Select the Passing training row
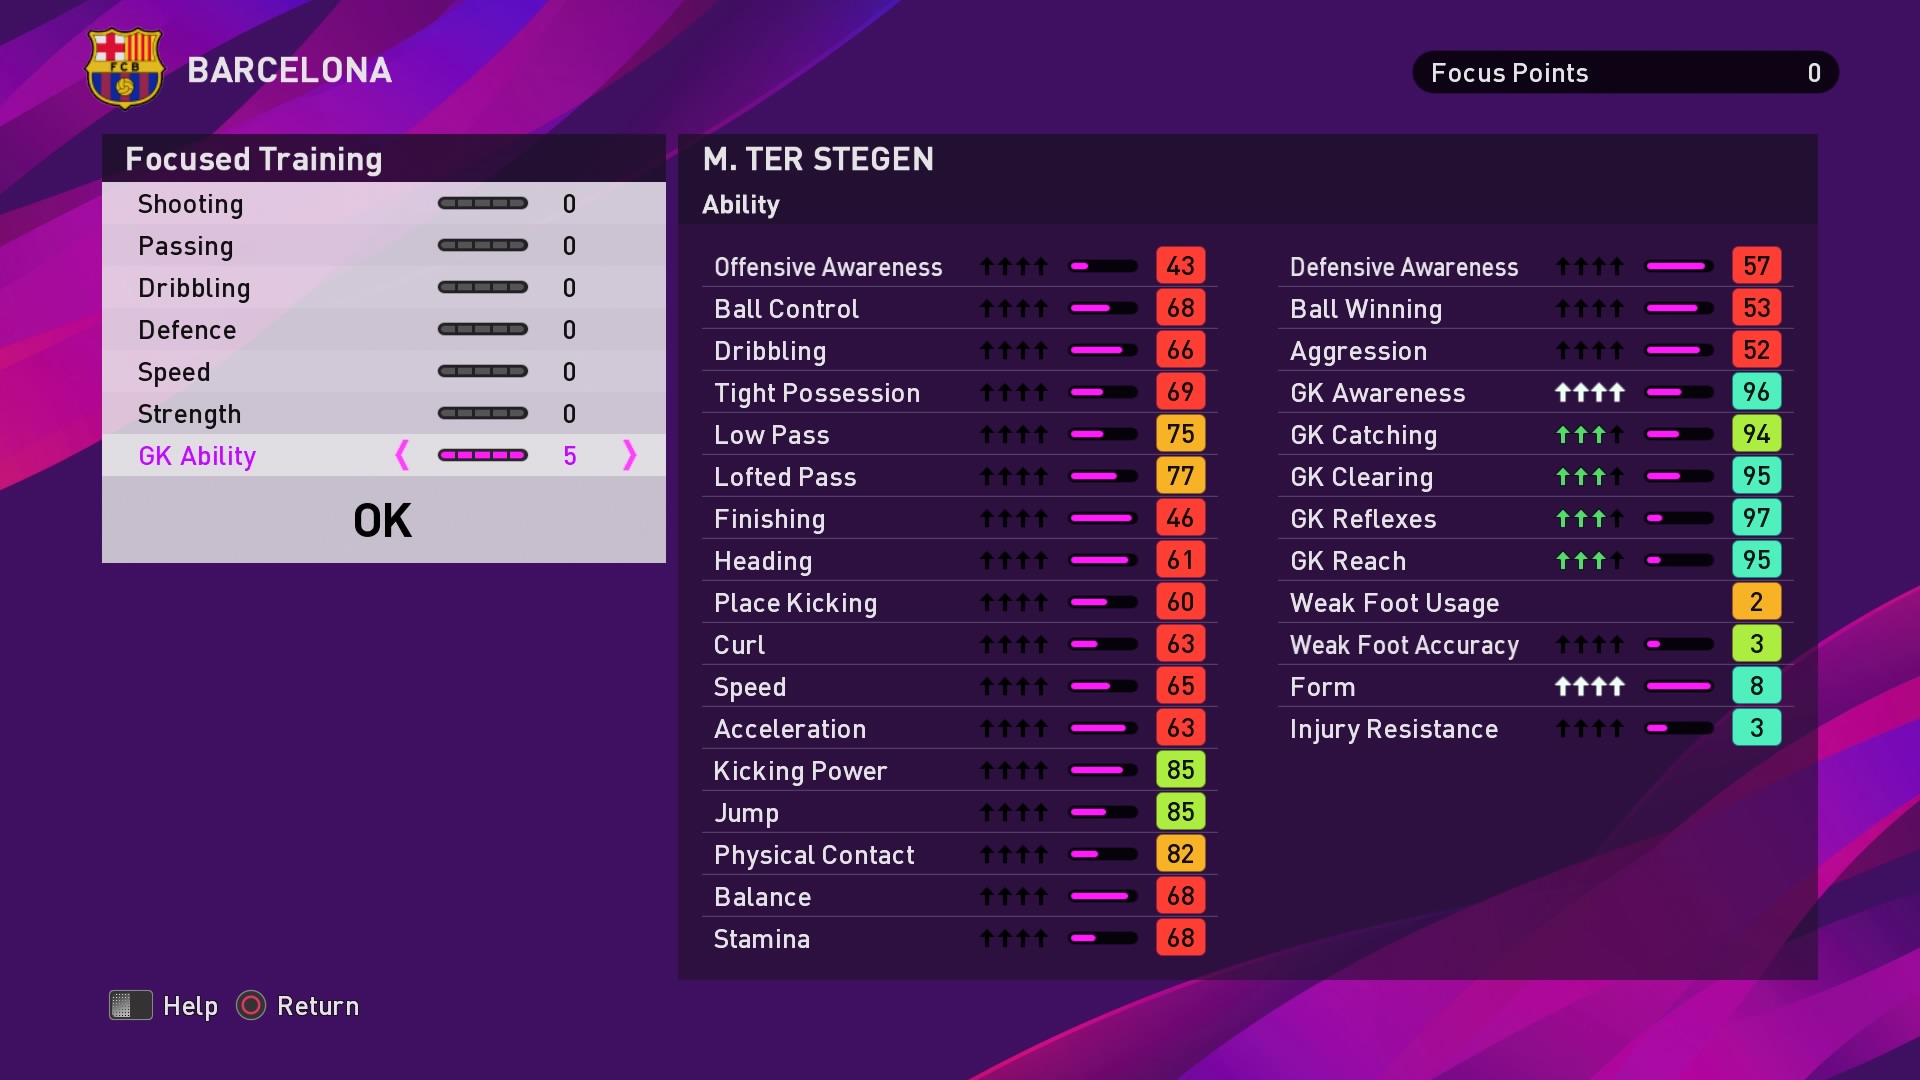The height and width of the screenshot is (1080, 1920). [x=384, y=246]
